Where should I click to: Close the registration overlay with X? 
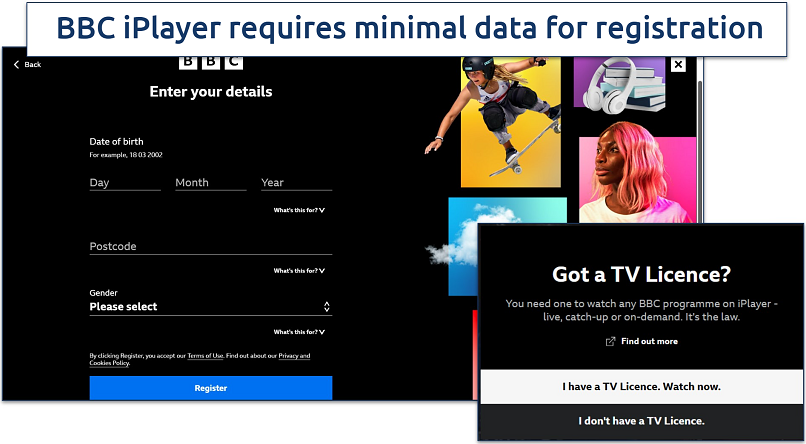[x=679, y=64]
